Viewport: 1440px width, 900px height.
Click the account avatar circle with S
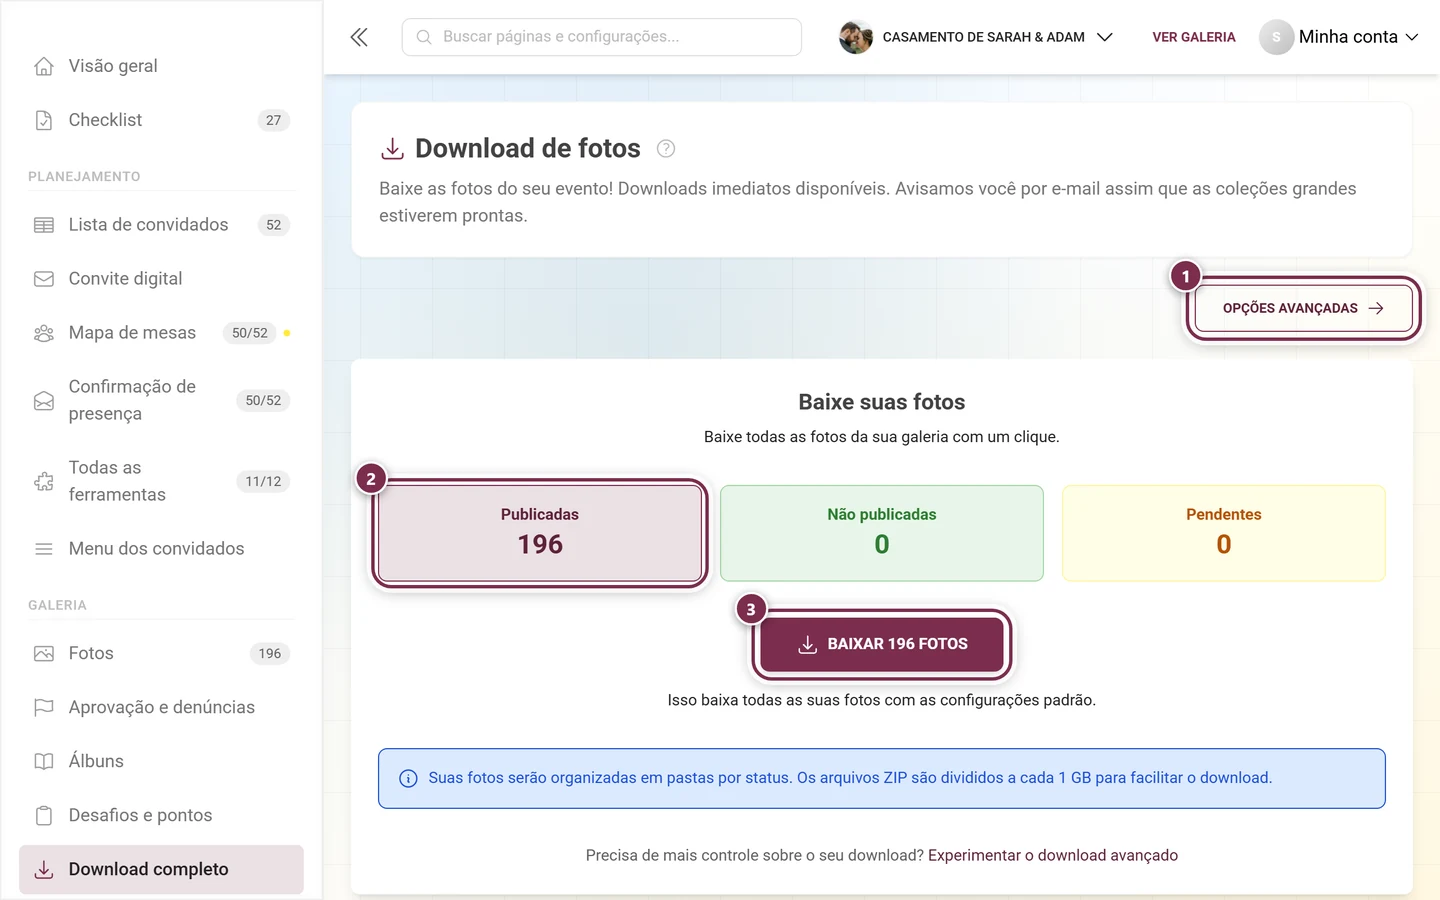coord(1276,37)
